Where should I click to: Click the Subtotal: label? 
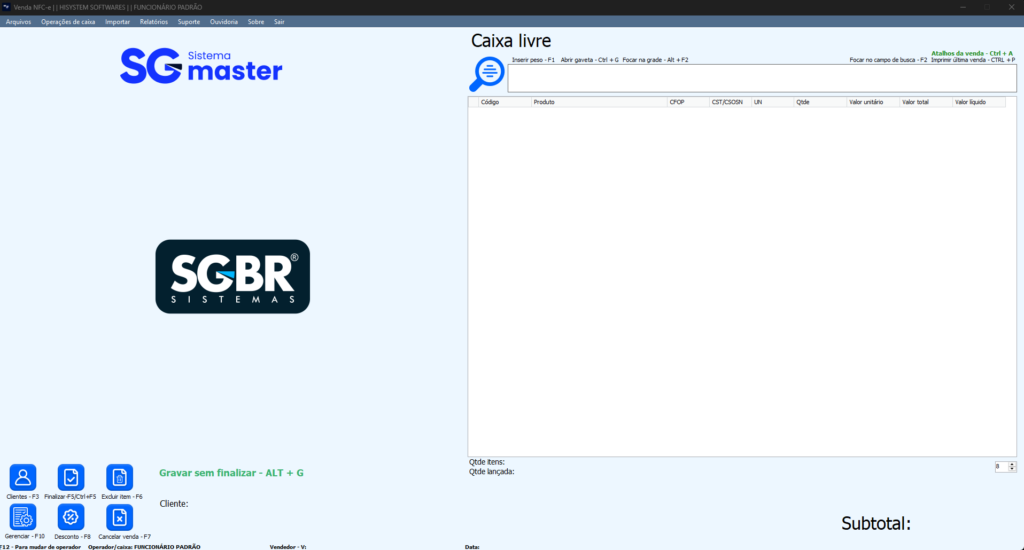(876, 523)
